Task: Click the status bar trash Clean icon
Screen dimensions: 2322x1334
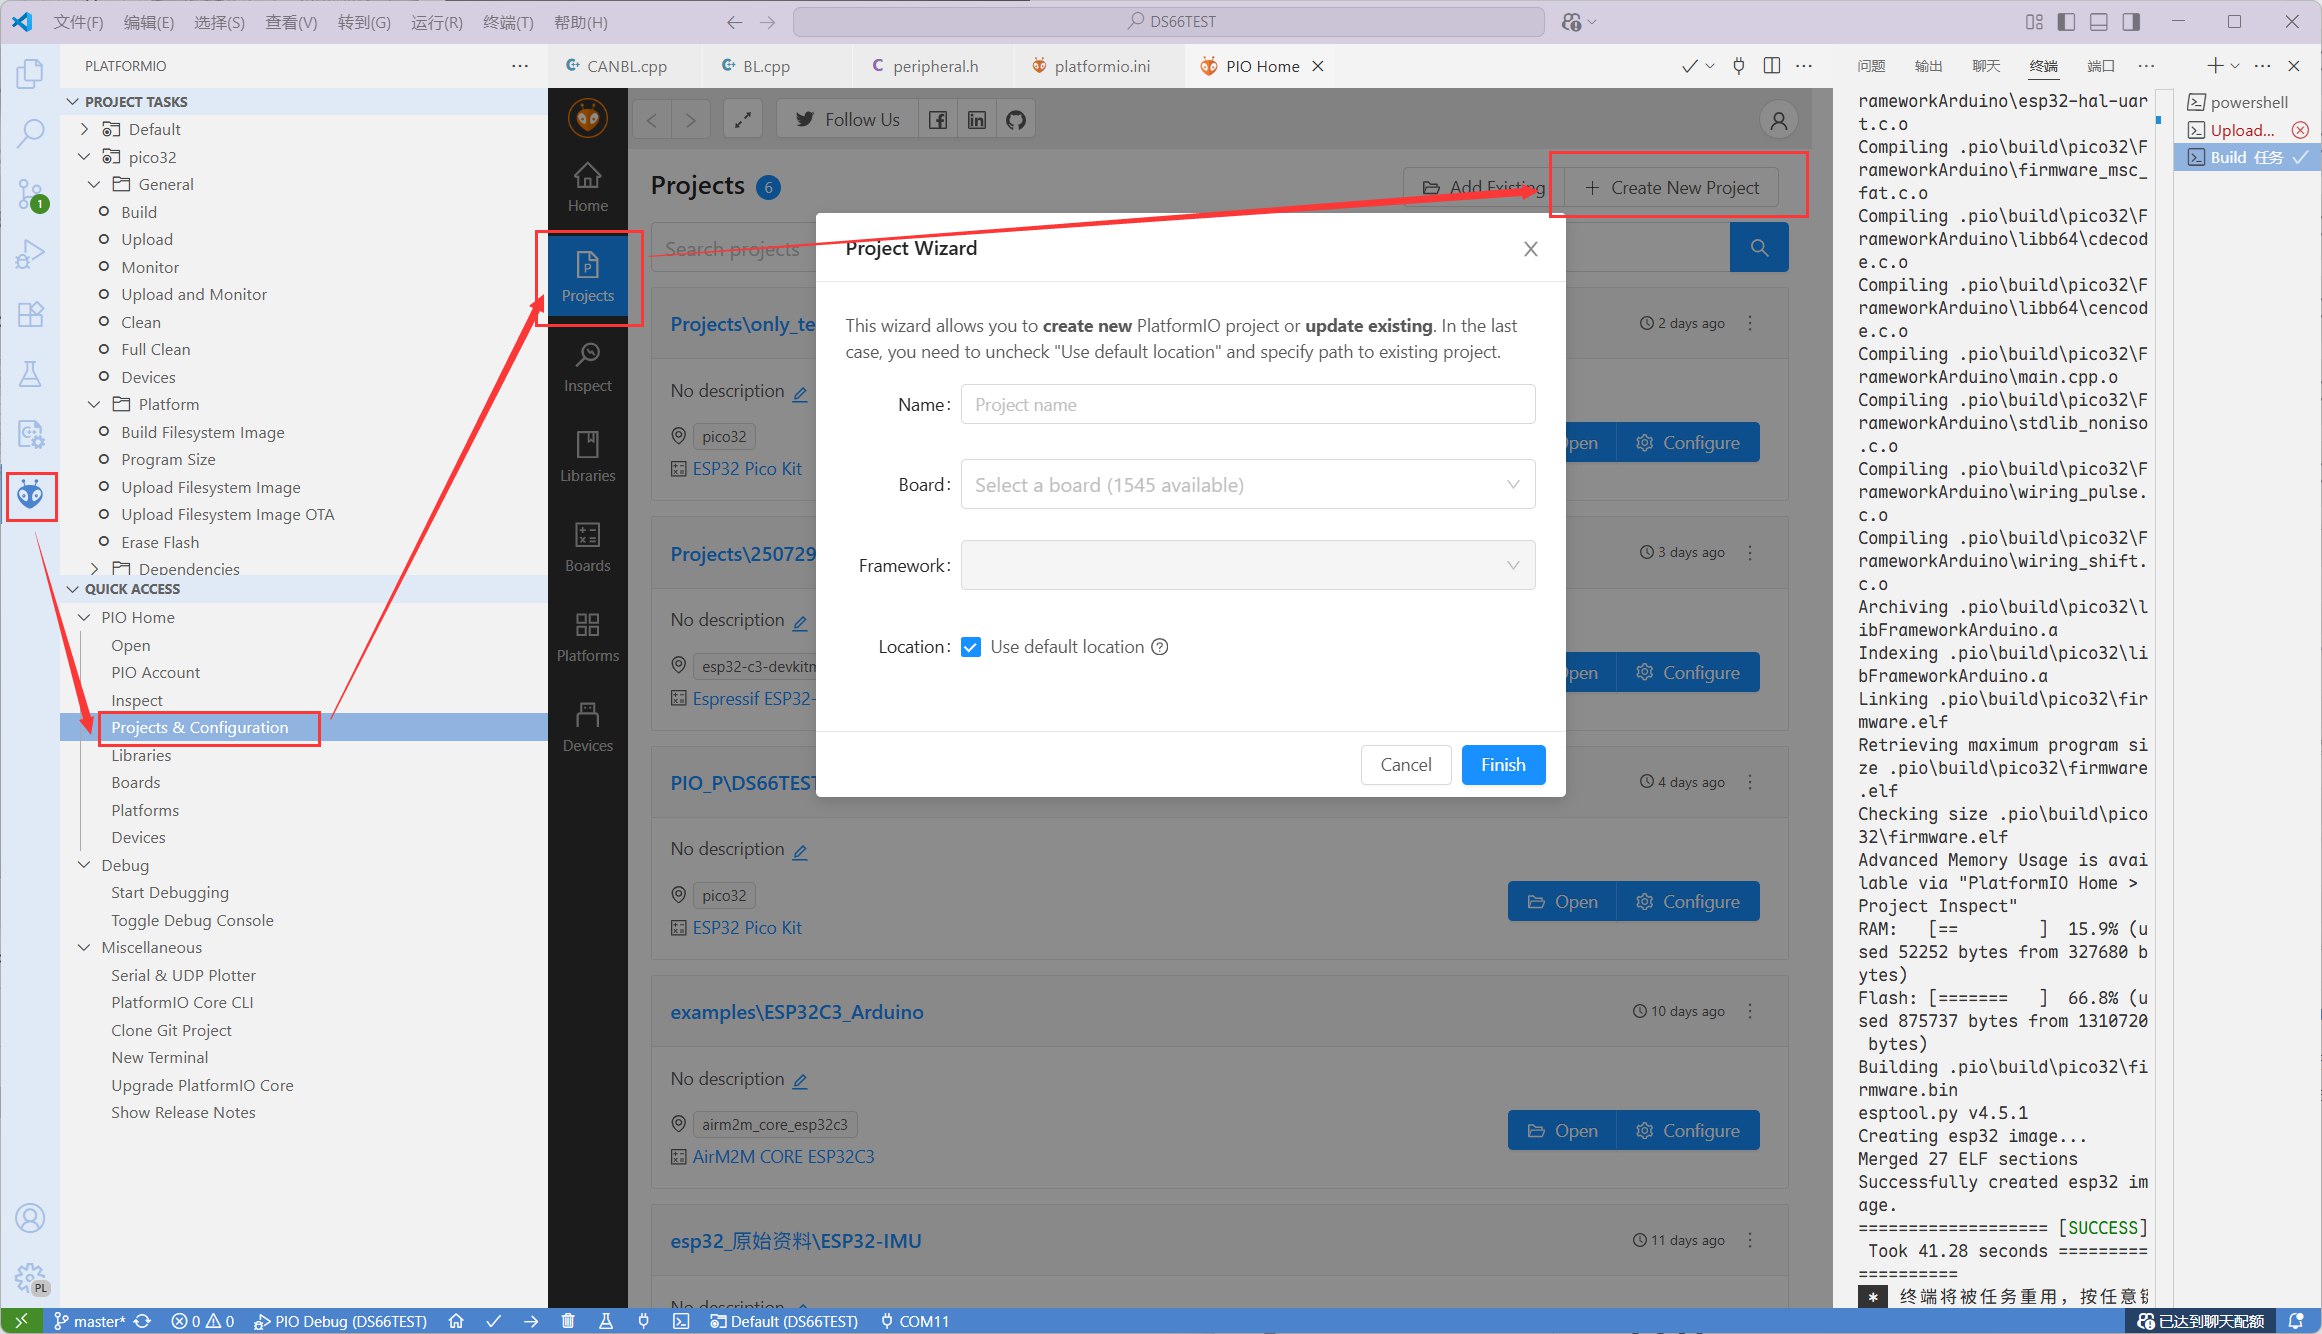Action: pos(568,1321)
